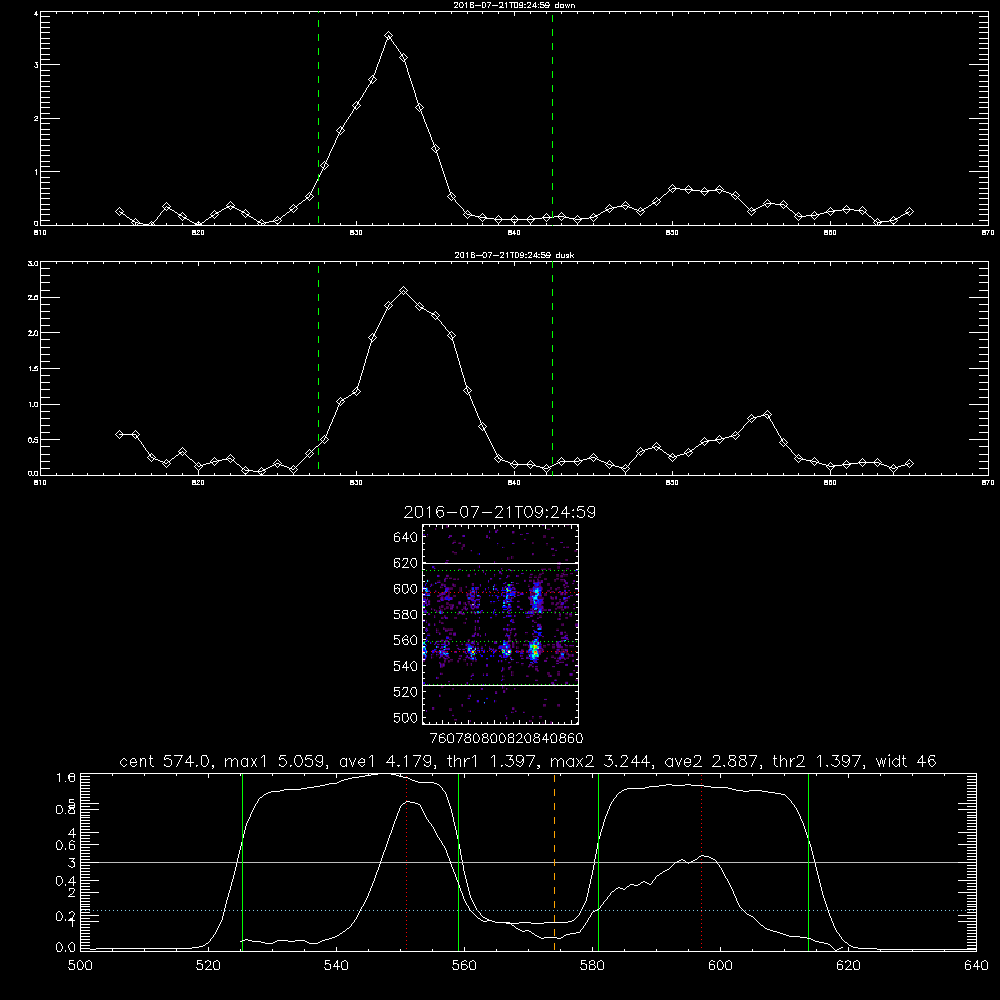Click the y-axis label 640 of spectral image
The image size is (1000, 1000).
[406, 538]
